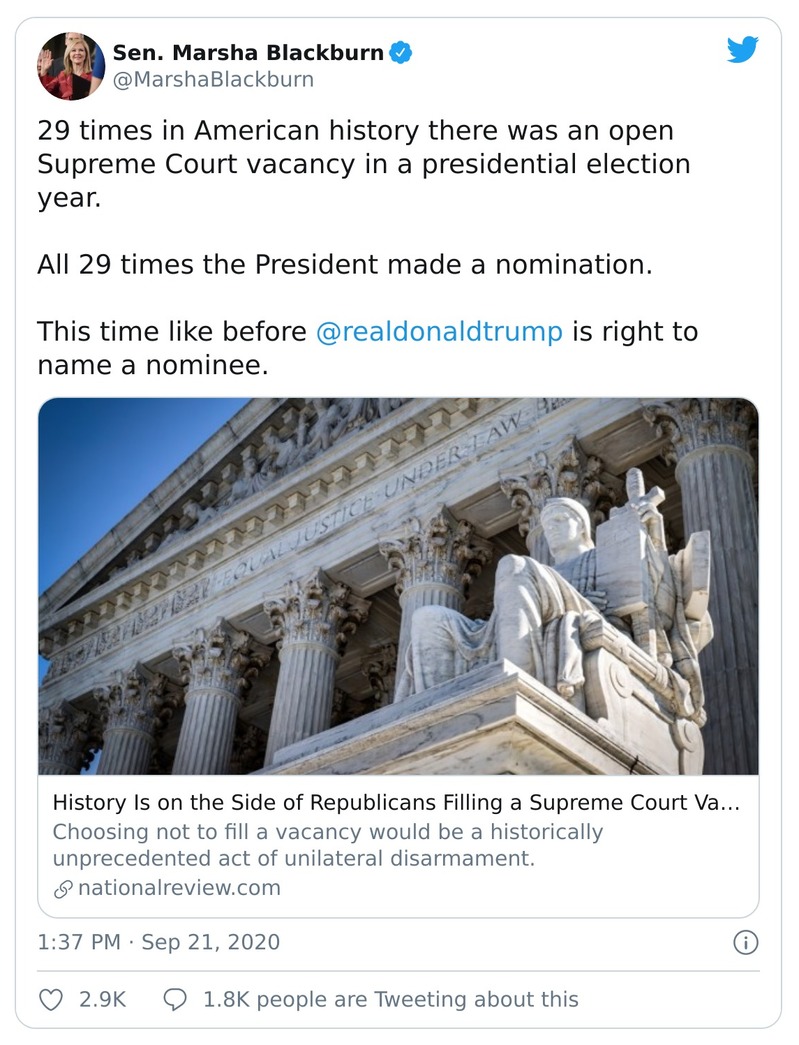This screenshot has width=799, height=1045.
Task: Click the reply speech bubble icon
Action: coord(175,999)
